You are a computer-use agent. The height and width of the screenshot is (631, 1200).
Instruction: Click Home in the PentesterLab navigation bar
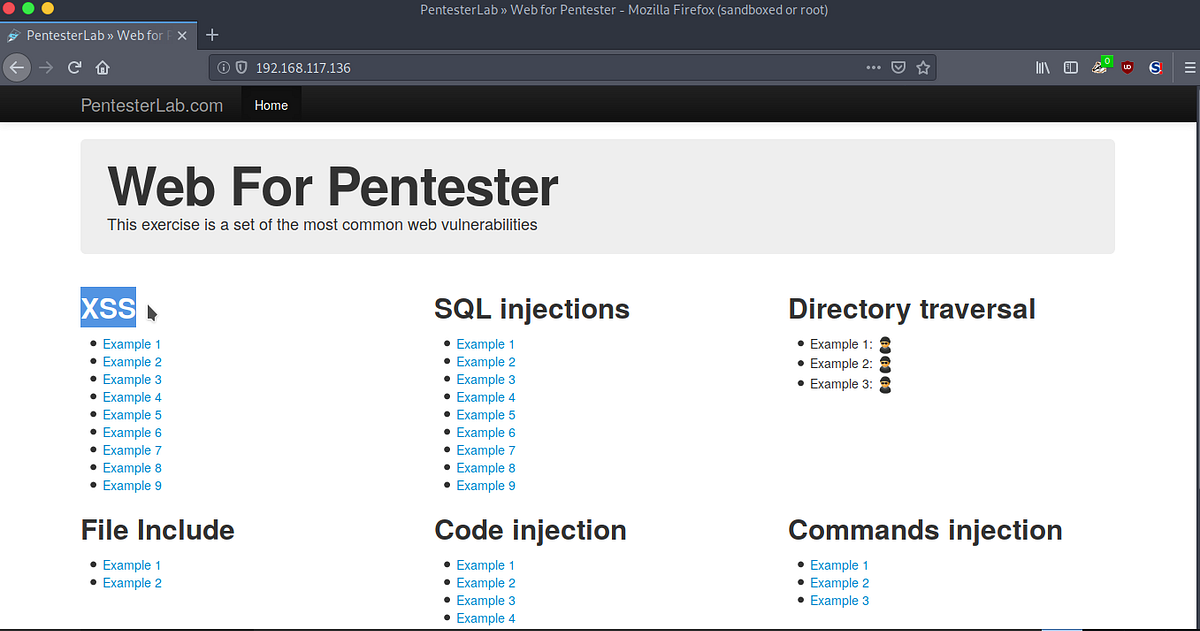[x=270, y=104]
